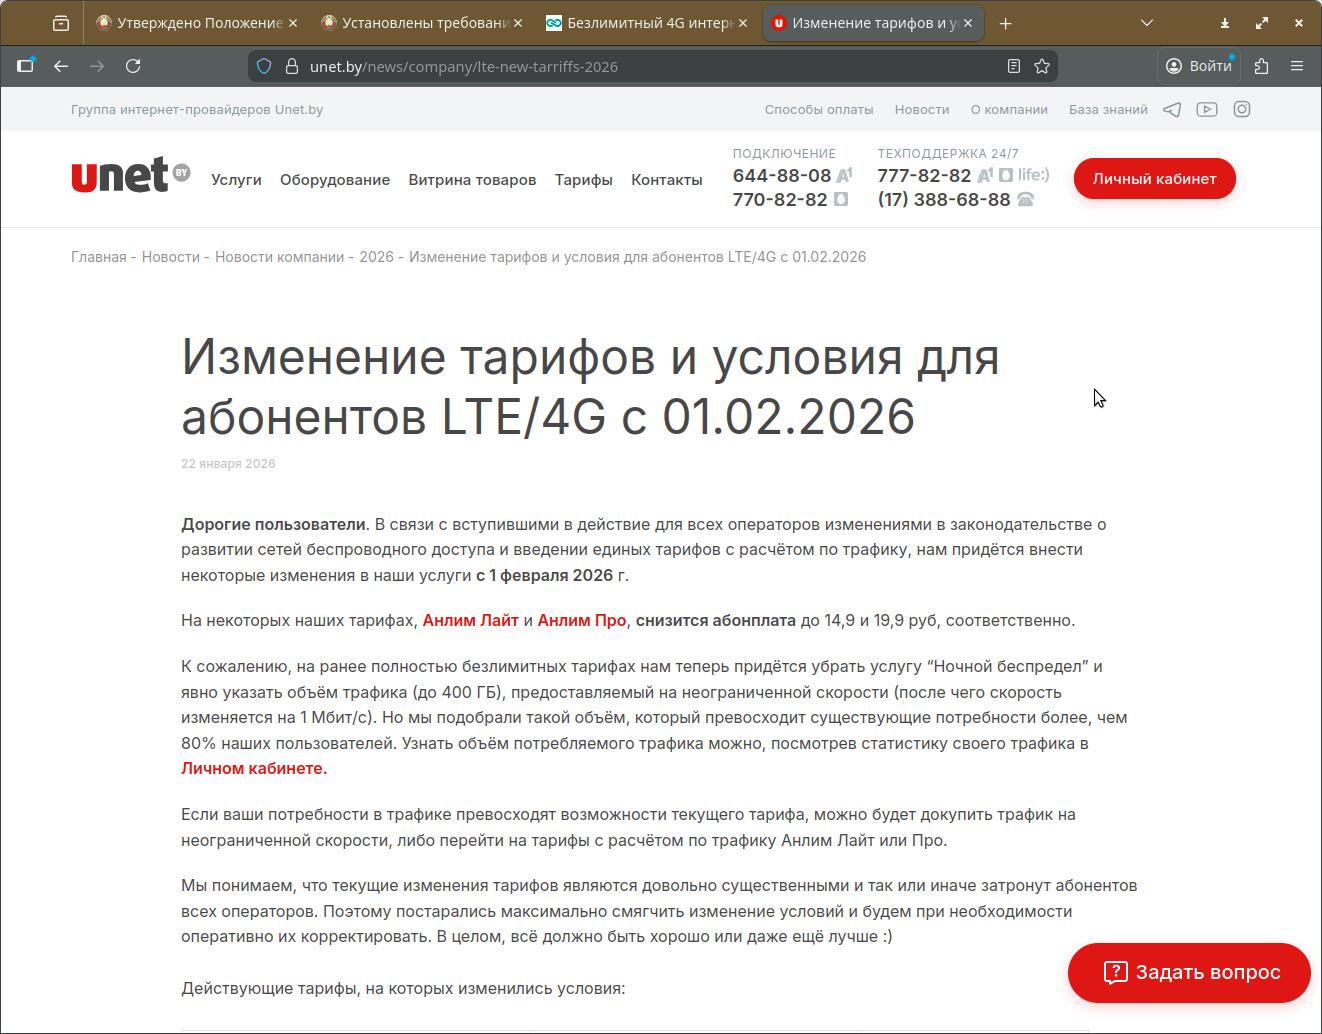Open the Firefox application menu

point(1297,66)
